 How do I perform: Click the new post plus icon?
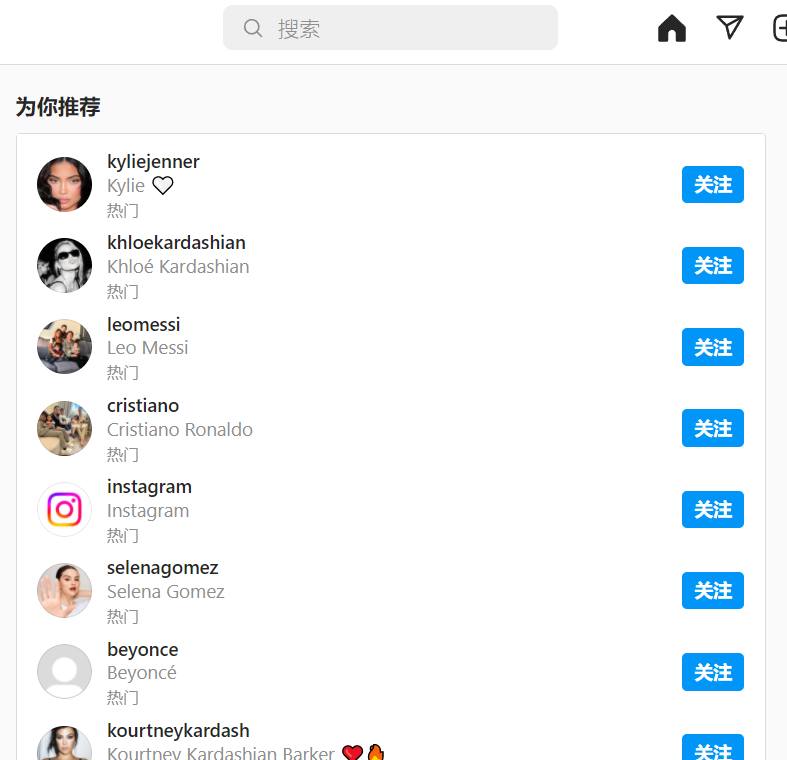tap(779, 28)
